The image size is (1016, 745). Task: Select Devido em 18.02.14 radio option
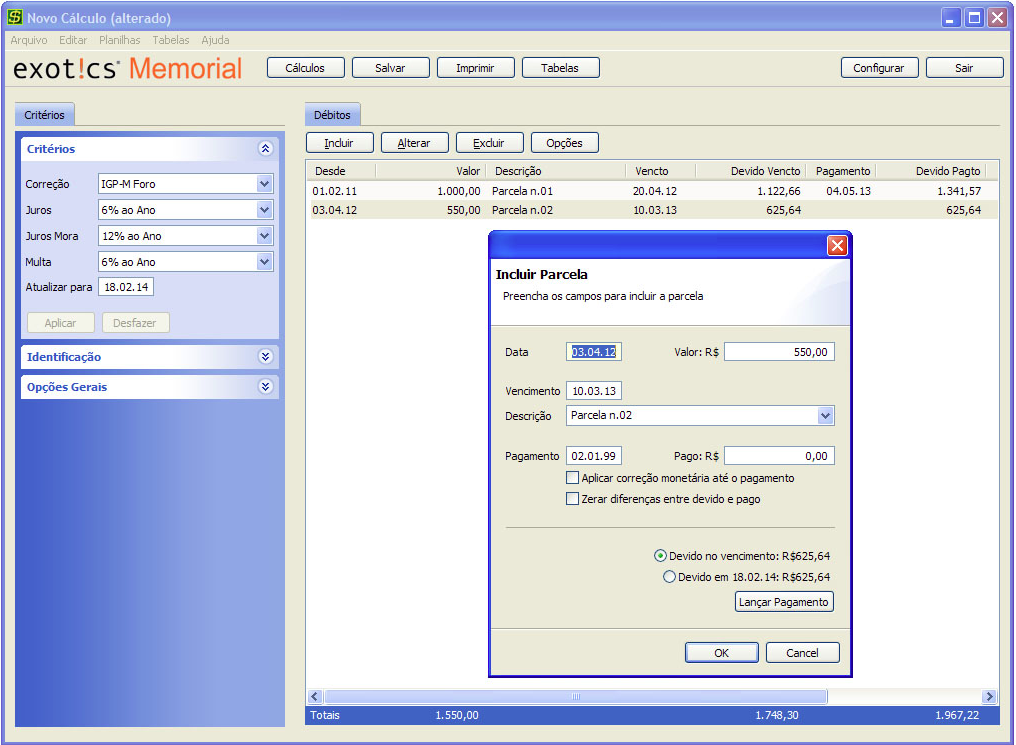click(x=670, y=577)
